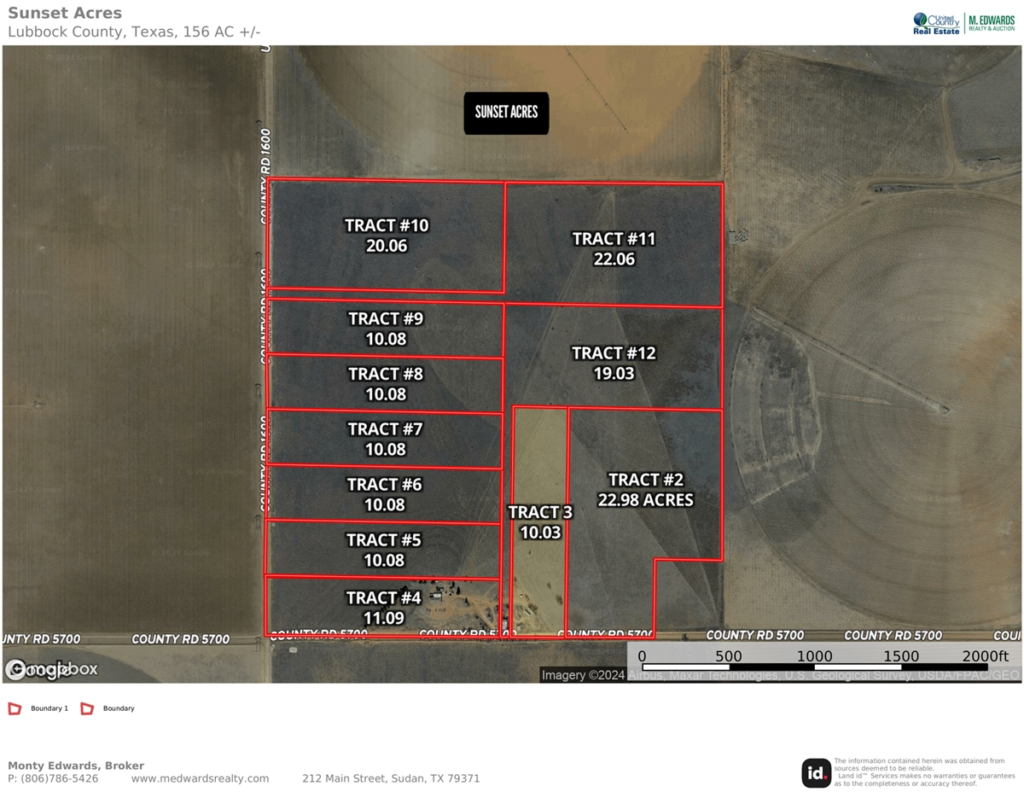Click the SUNSET ACRES map title label
The width and height of the screenshot is (1024, 792).
(506, 113)
